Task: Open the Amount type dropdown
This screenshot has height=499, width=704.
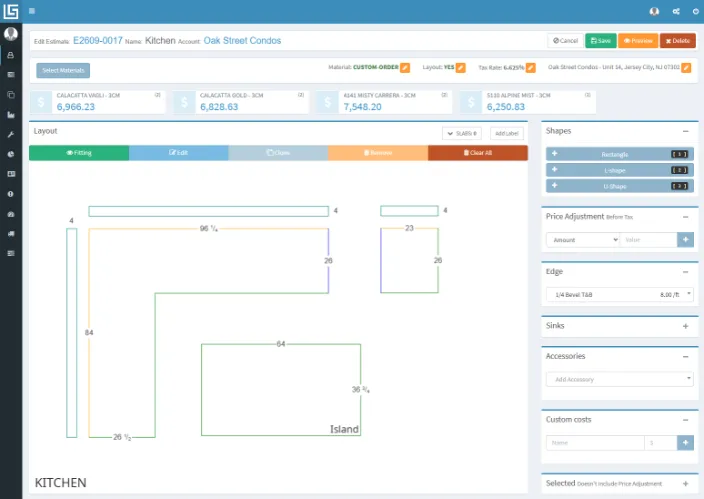Action: [x=583, y=240]
